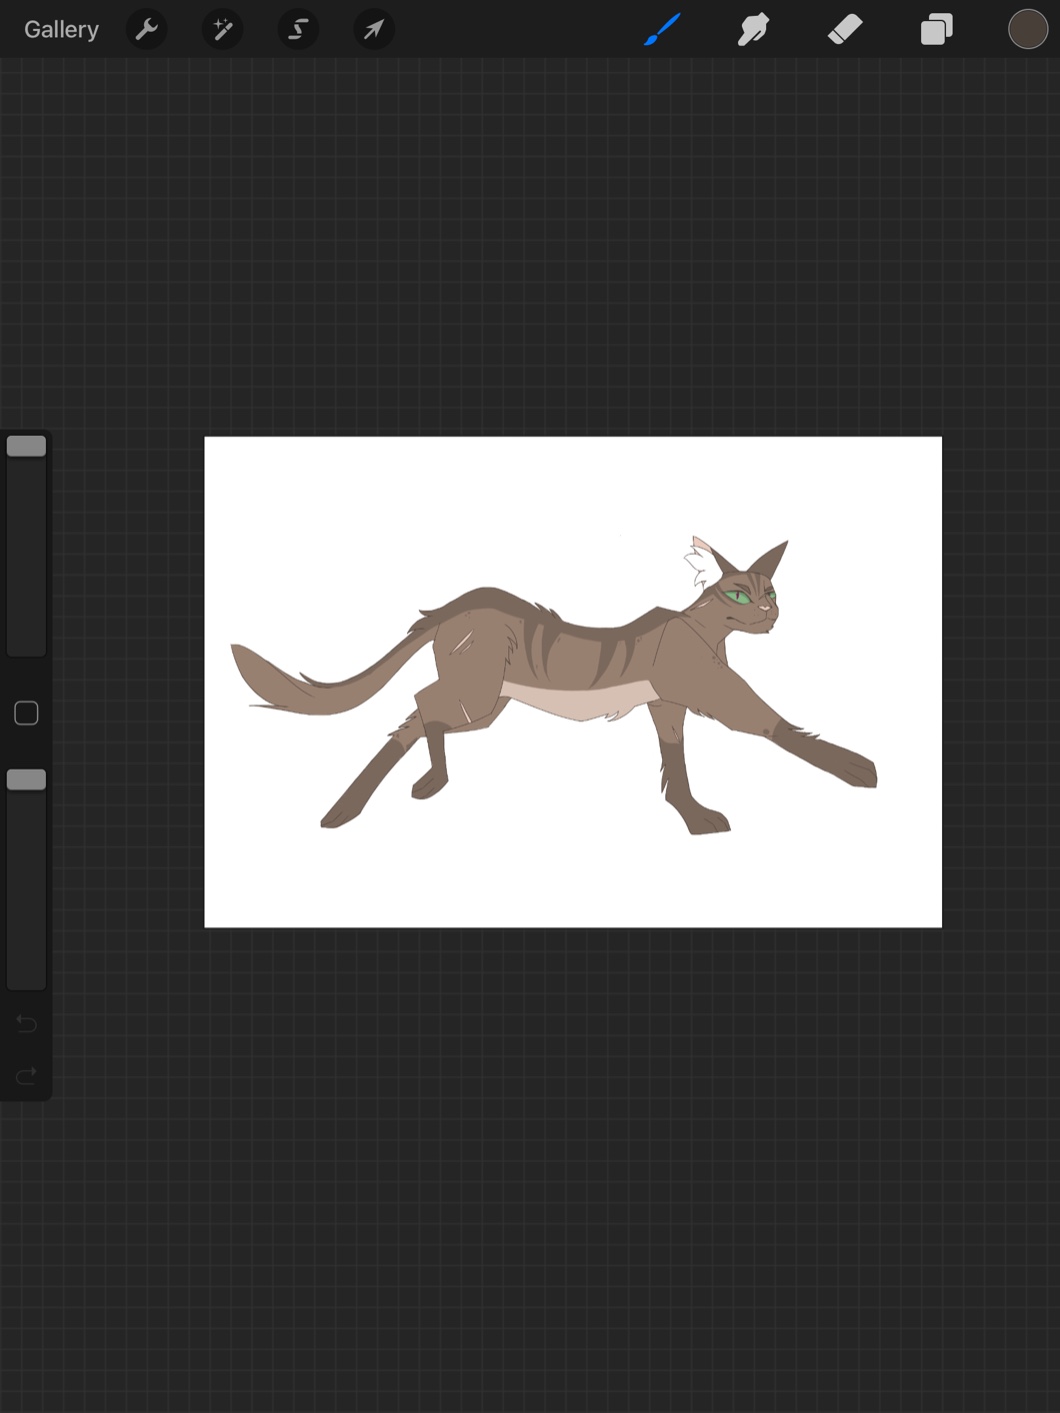Select the Smudge tool
This screenshot has width=1060, height=1413.
coord(753,30)
